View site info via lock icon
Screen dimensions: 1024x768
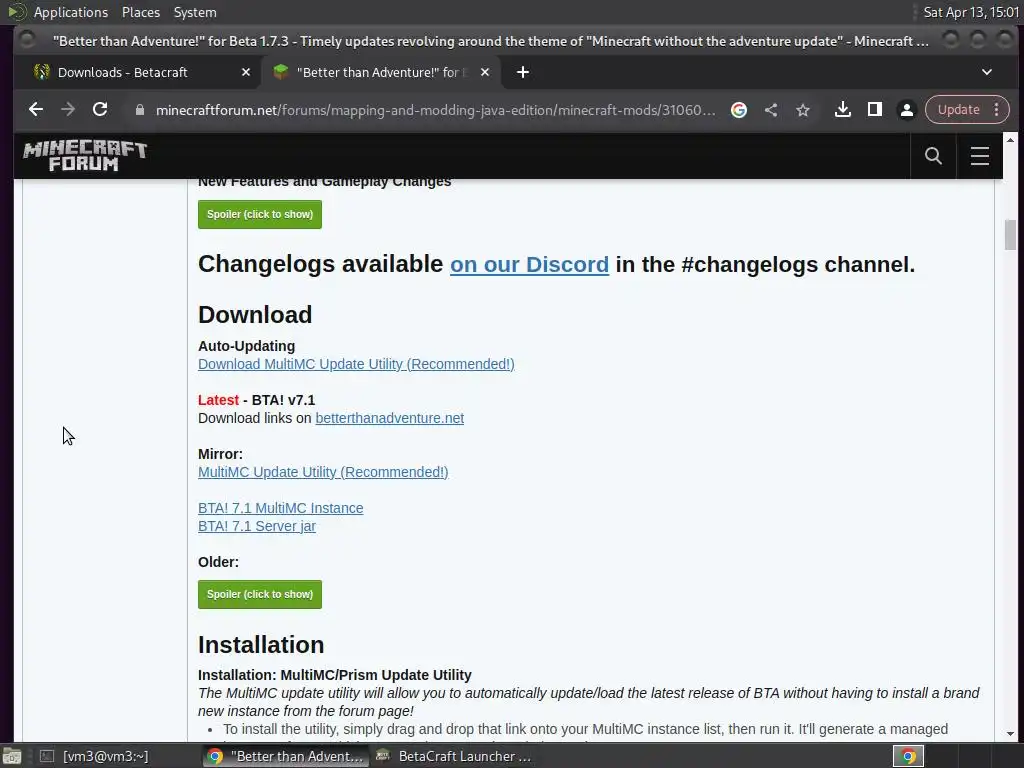pyautogui.click(x=139, y=110)
